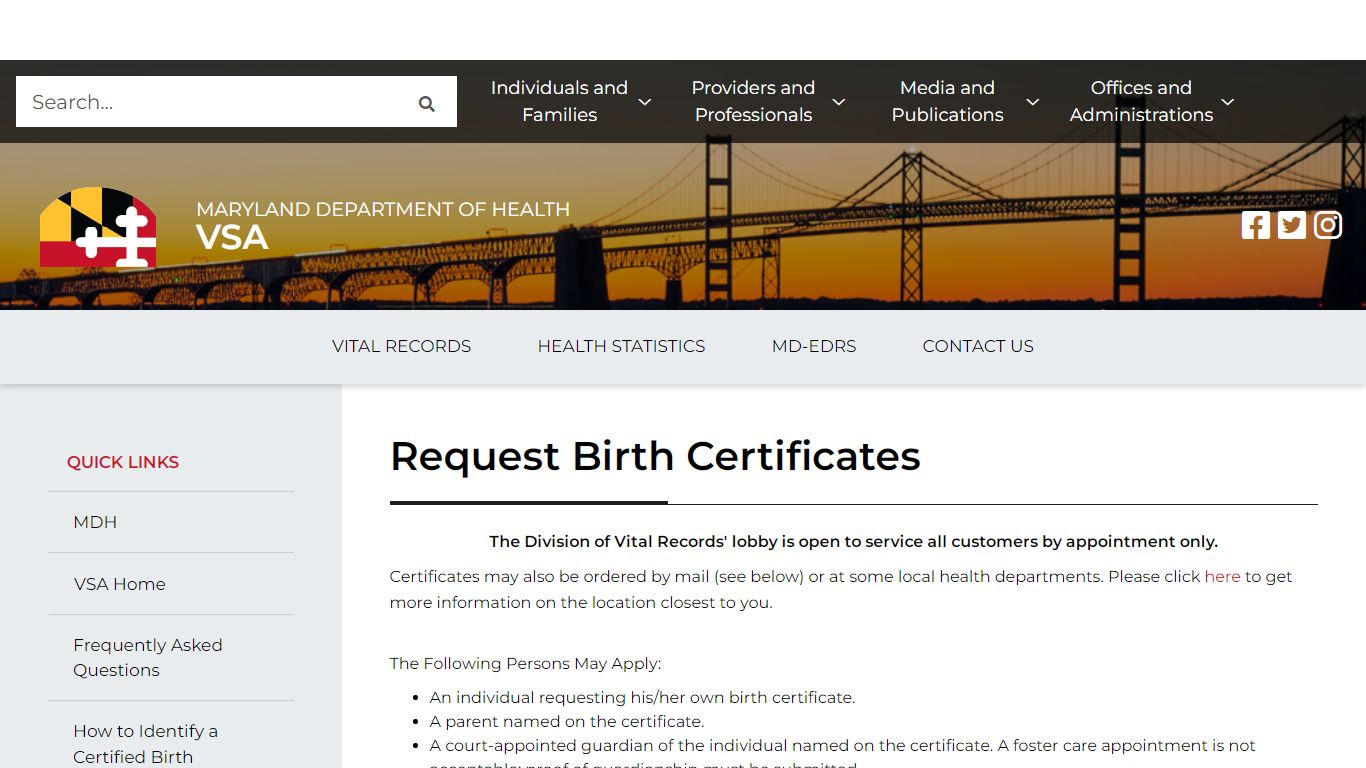Image resolution: width=1366 pixels, height=768 pixels.
Task: Open the Contact Us page
Action: pos(978,346)
